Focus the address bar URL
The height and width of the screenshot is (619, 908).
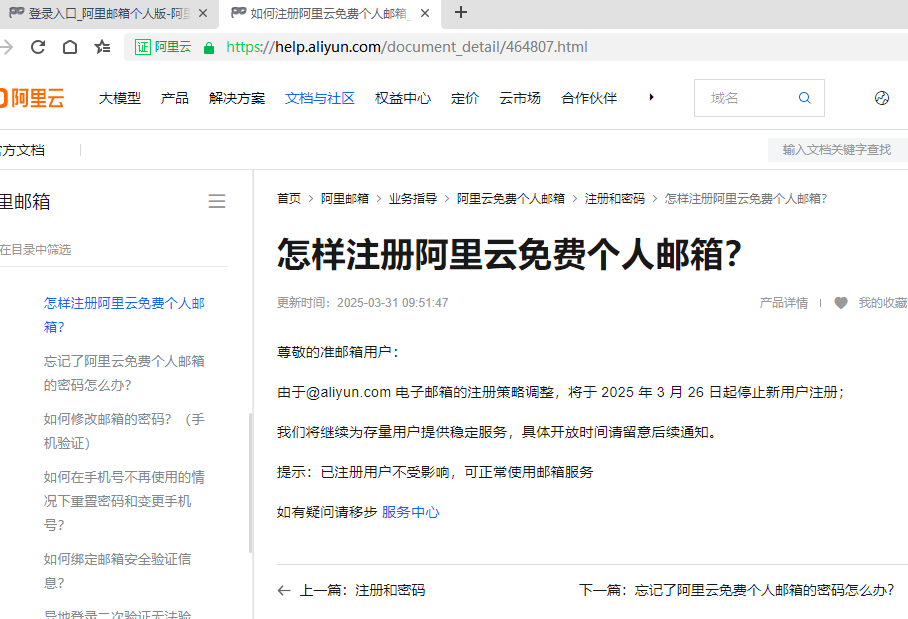[x=407, y=47]
